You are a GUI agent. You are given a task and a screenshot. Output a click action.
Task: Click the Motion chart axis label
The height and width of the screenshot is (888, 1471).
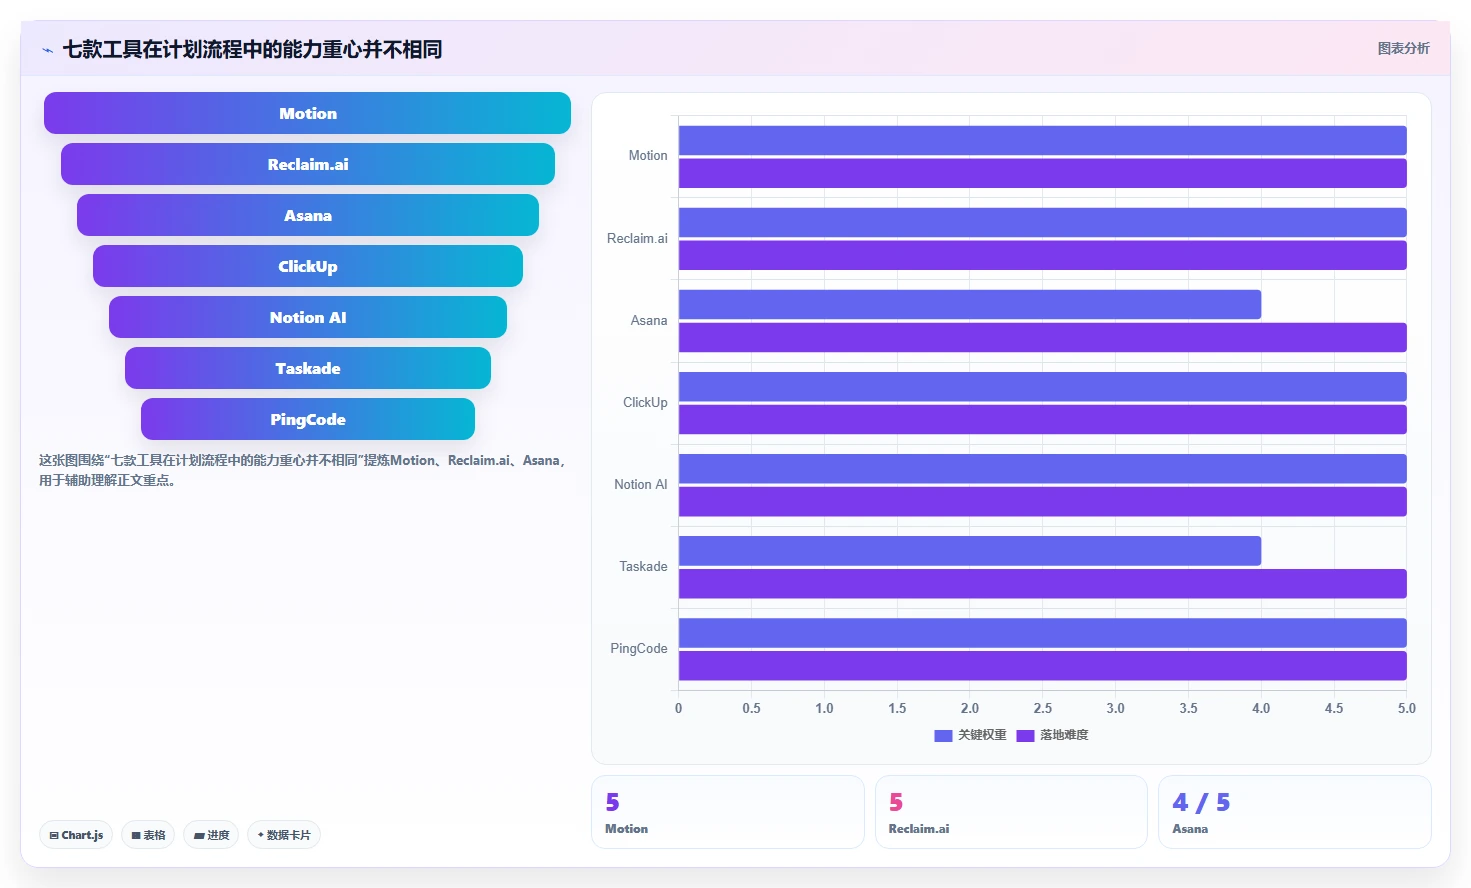647,156
